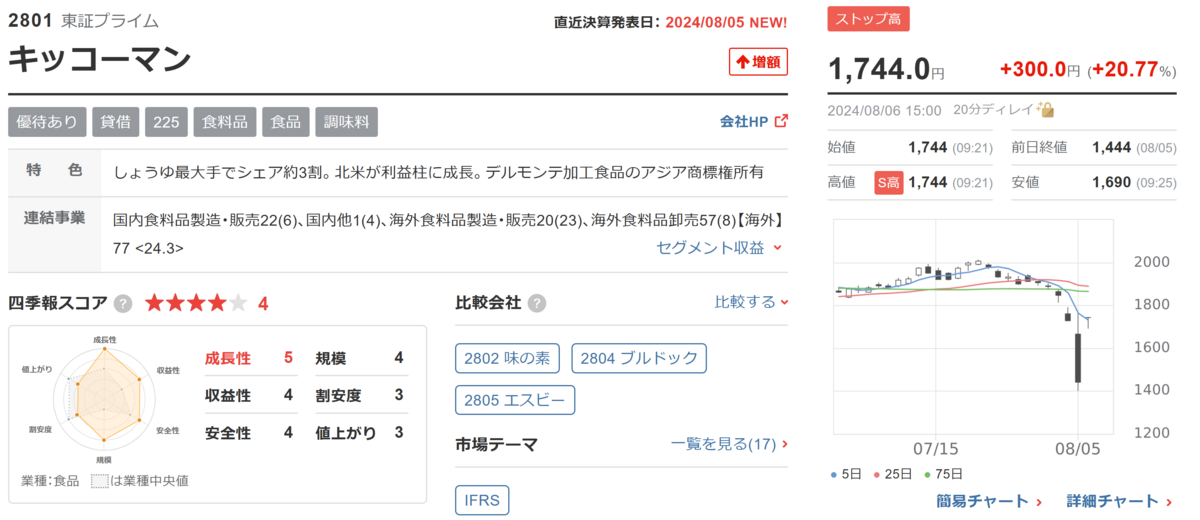Screen dimensions: 1200x520
Task: Open the 簡易チャート link
Action: tap(989, 501)
